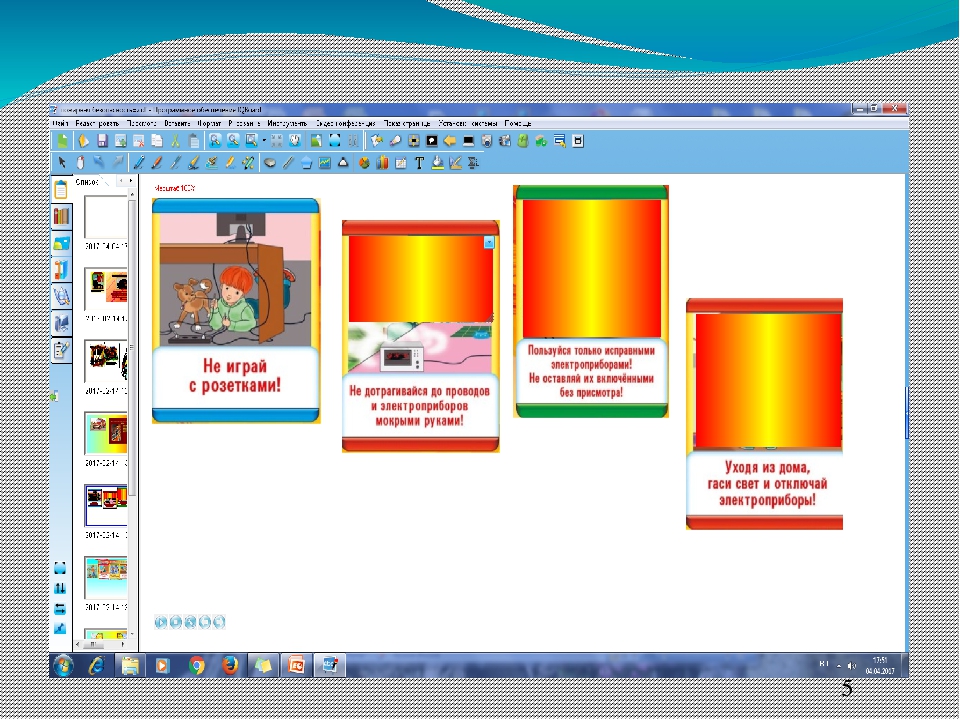Open the Формат menu
960x720 pixels.
pyautogui.click(x=209, y=123)
